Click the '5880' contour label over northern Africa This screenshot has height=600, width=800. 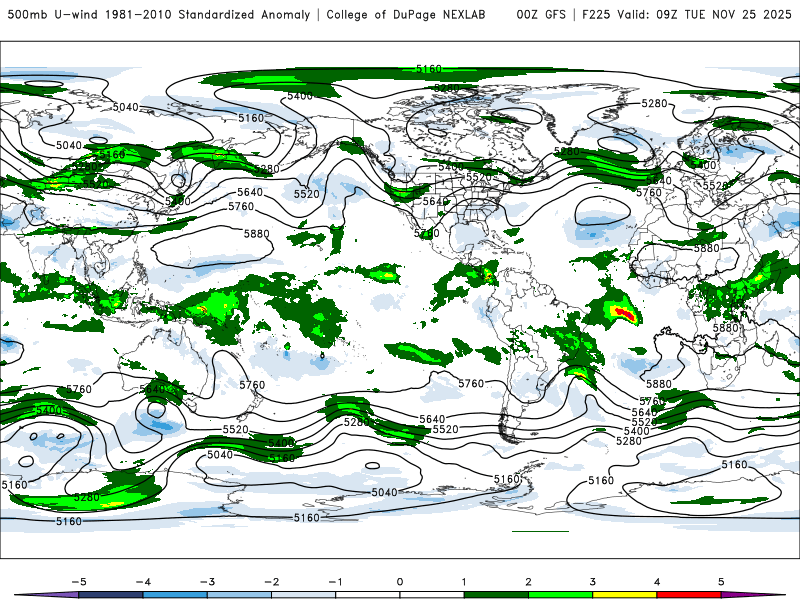pyautogui.click(x=707, y=248)
